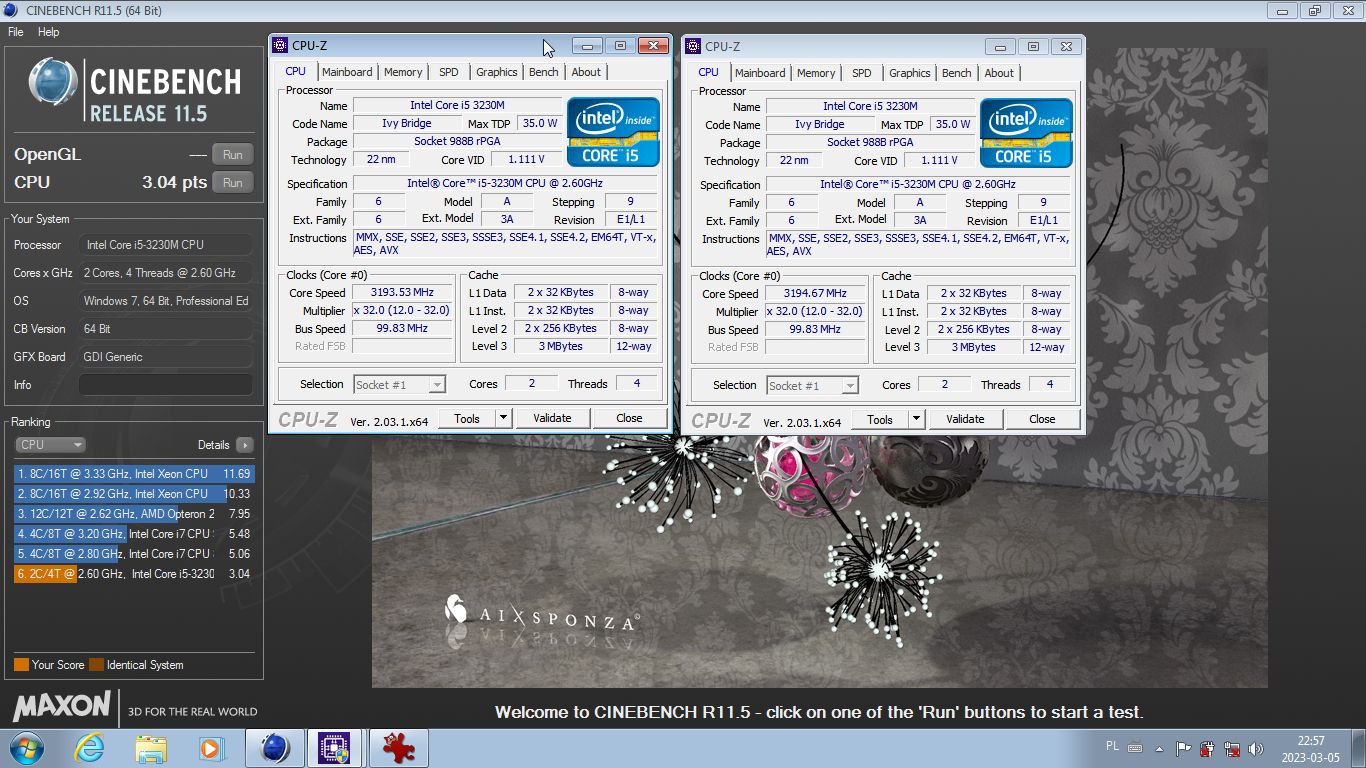Click the MAXON logo at bottom left

click(x=61, y=706)
